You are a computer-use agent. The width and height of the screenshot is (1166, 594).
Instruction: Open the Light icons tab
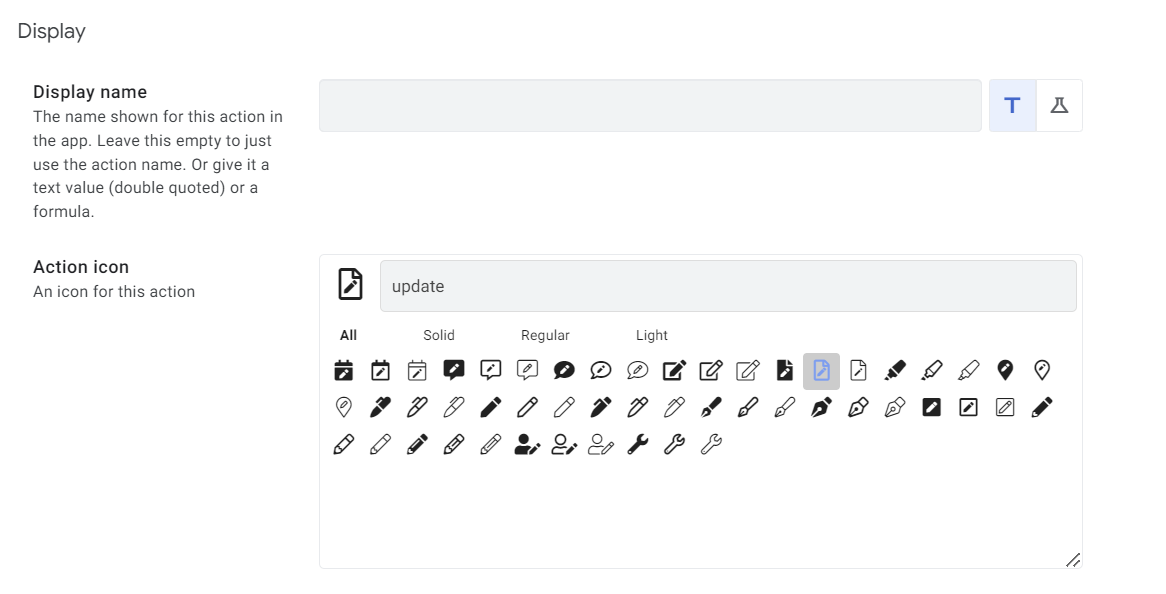pyautogui.click(x=651, y=336)
